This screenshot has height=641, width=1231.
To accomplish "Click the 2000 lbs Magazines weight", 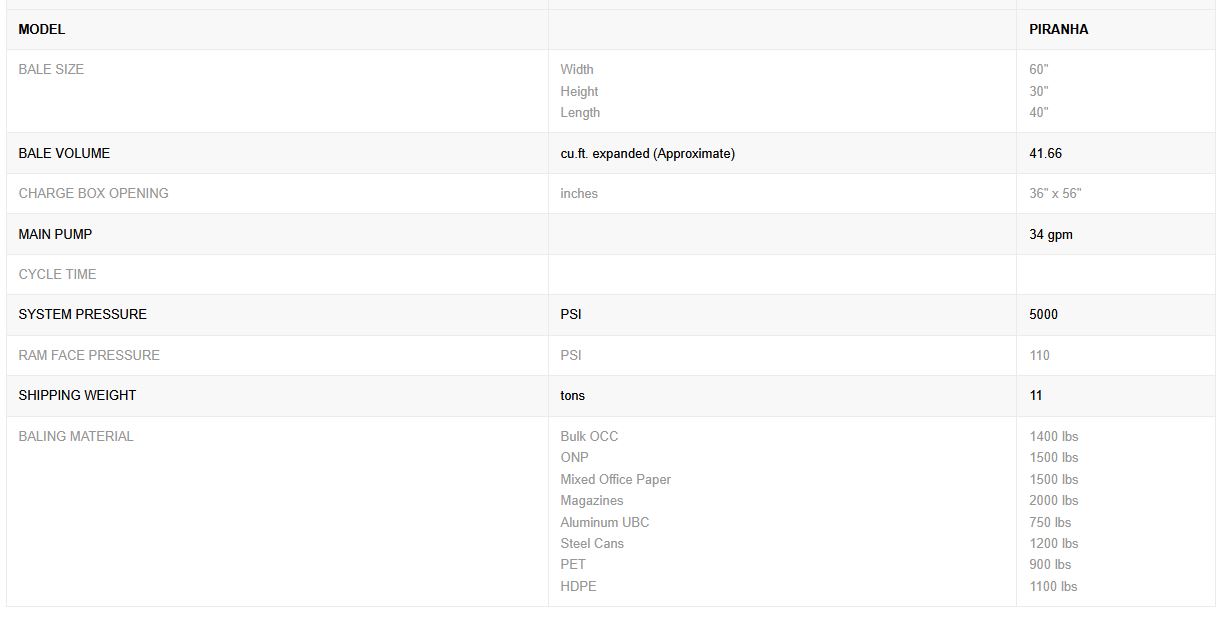I will (x=1053, y=501).
